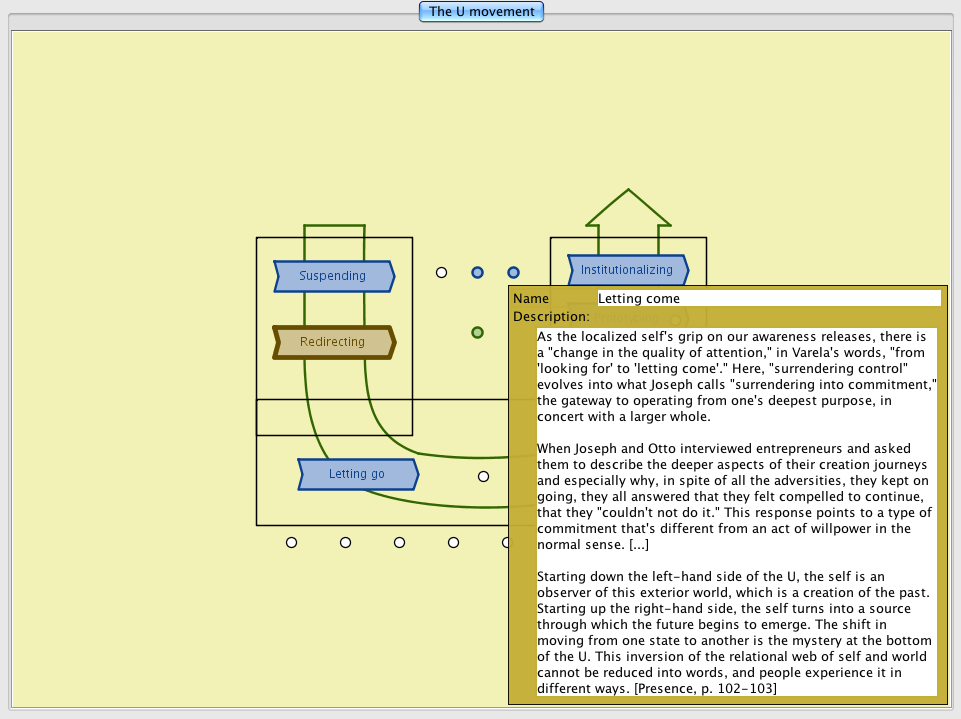The height and width of the screenshot is (719, 961).
Task: Click the Name field containing Letting come
Action: 768,298
